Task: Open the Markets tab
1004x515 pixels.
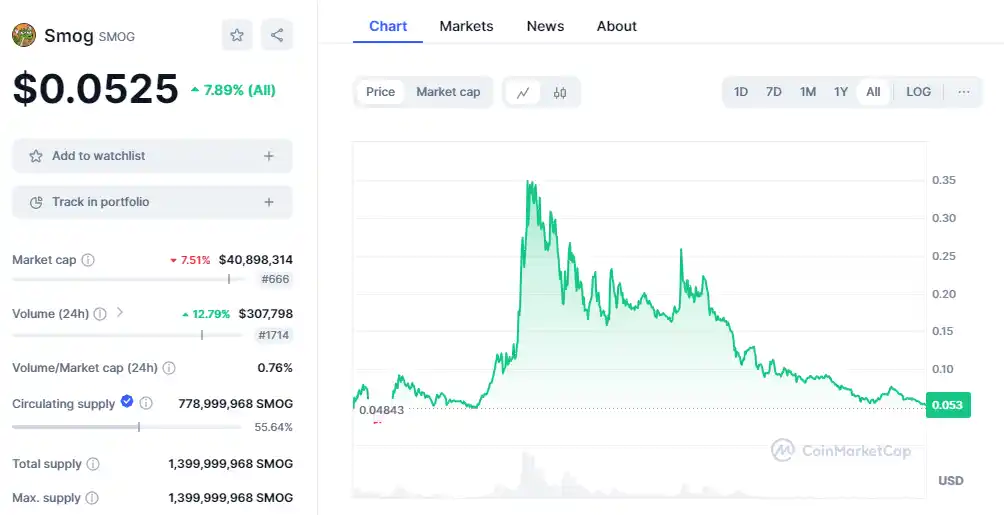Action: click(466, 26)
